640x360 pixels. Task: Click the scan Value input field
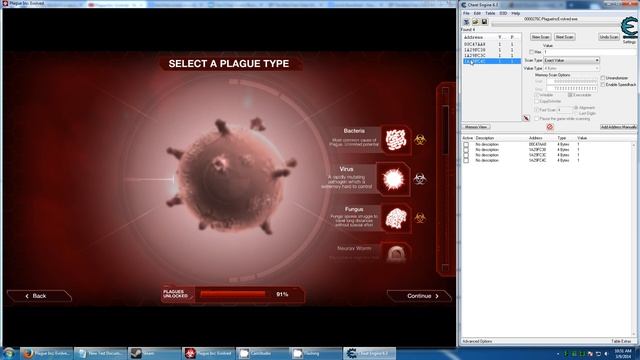(590, 52)
